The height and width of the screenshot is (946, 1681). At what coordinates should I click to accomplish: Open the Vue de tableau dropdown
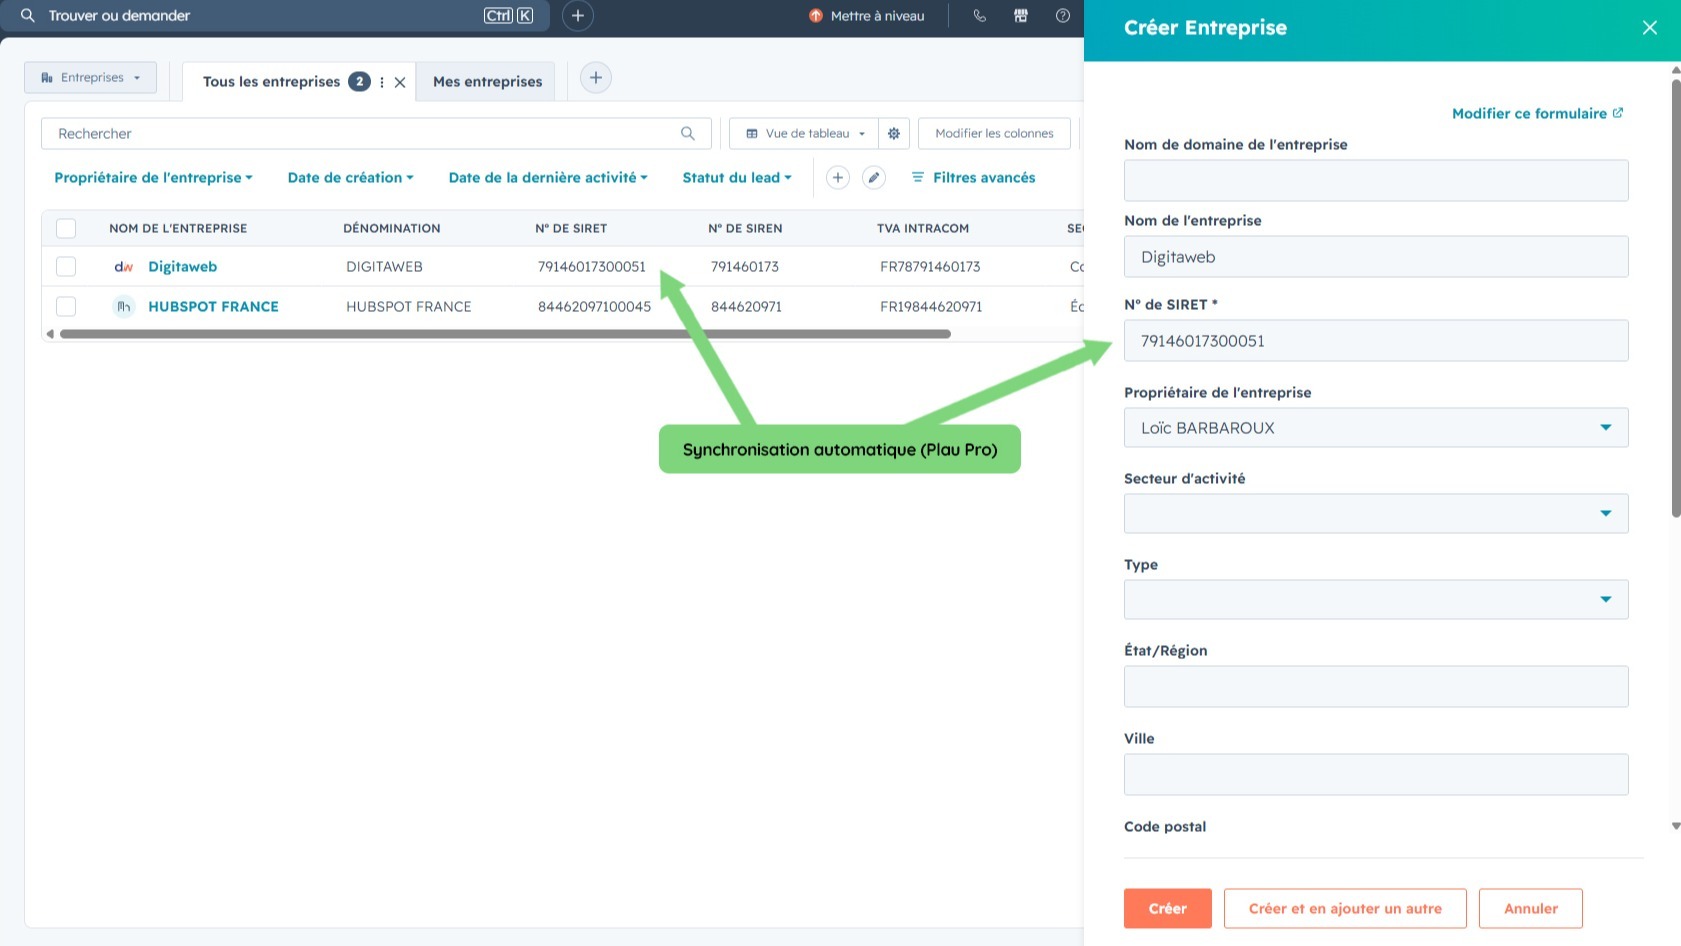(x=805, y=133)
